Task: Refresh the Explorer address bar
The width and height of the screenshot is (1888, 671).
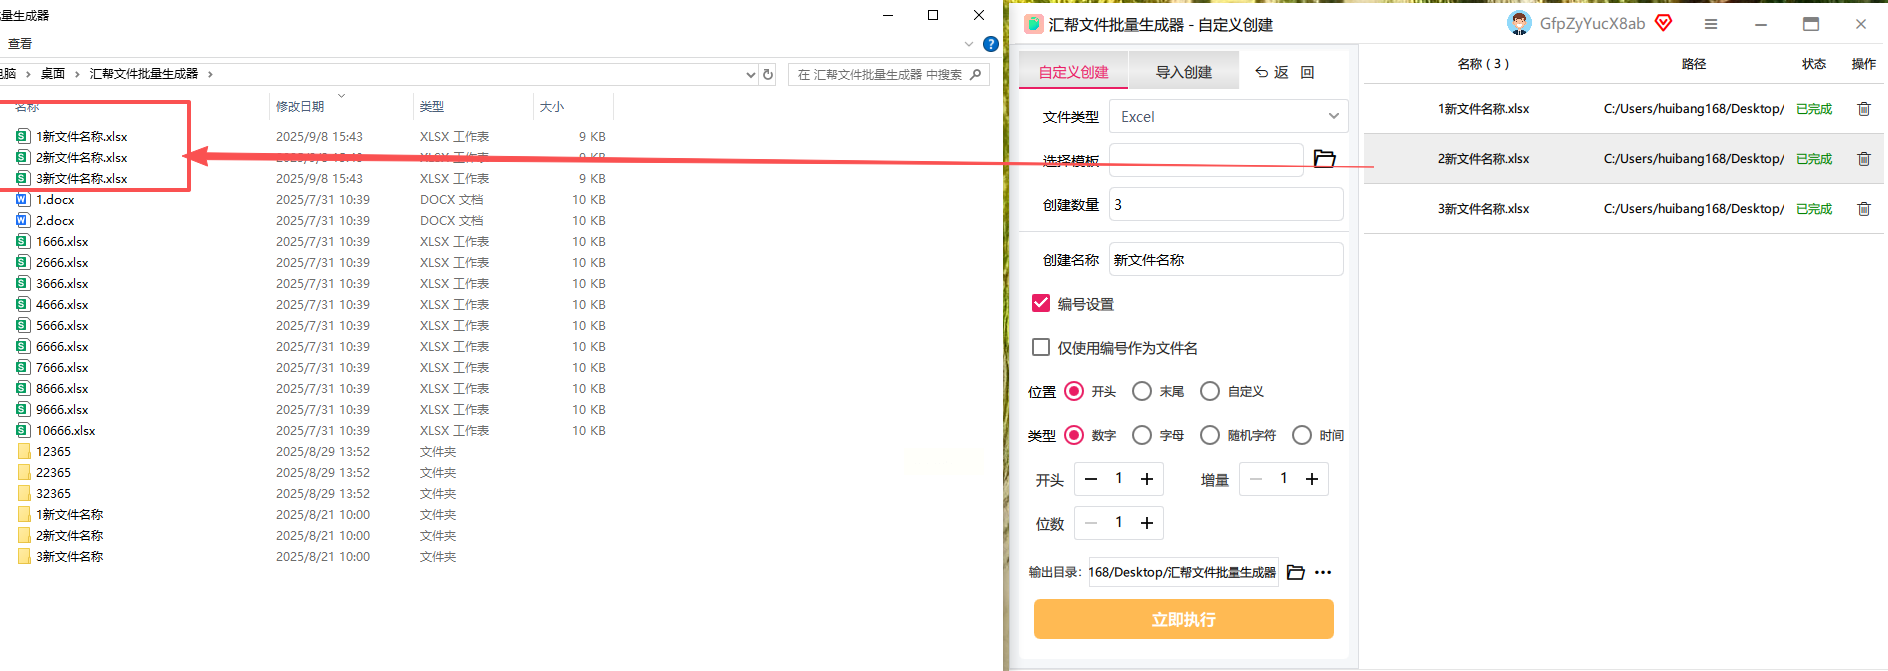Action: (768, 74)
